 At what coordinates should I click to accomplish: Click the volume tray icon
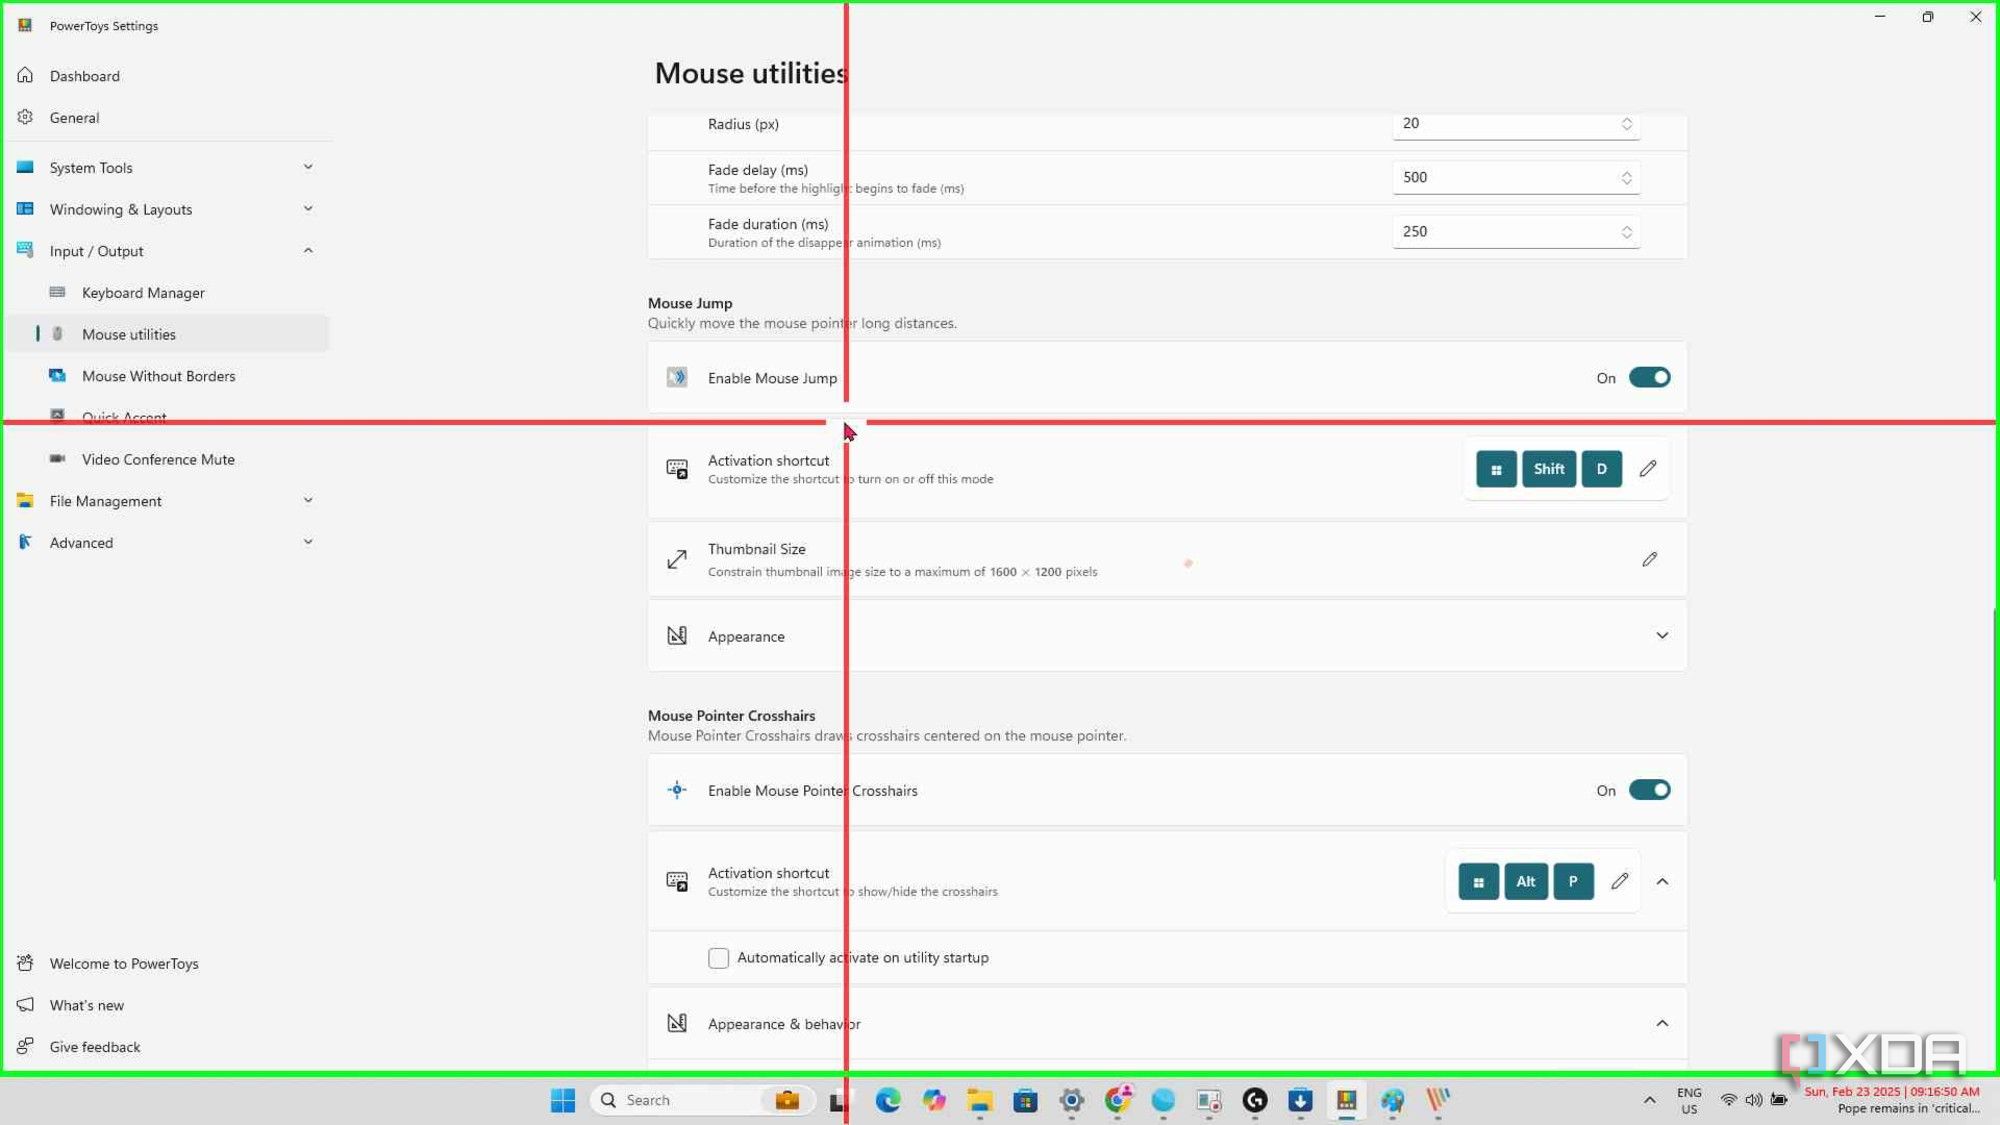click(x=1754, y=1101)
